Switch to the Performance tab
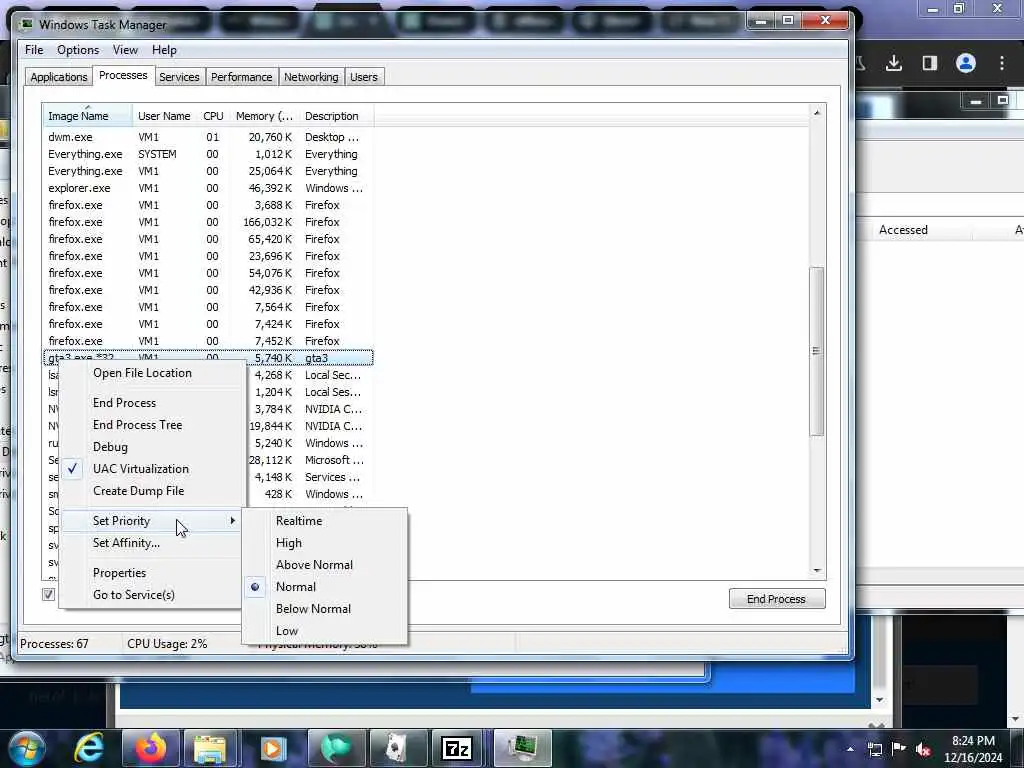 (242, 77)
